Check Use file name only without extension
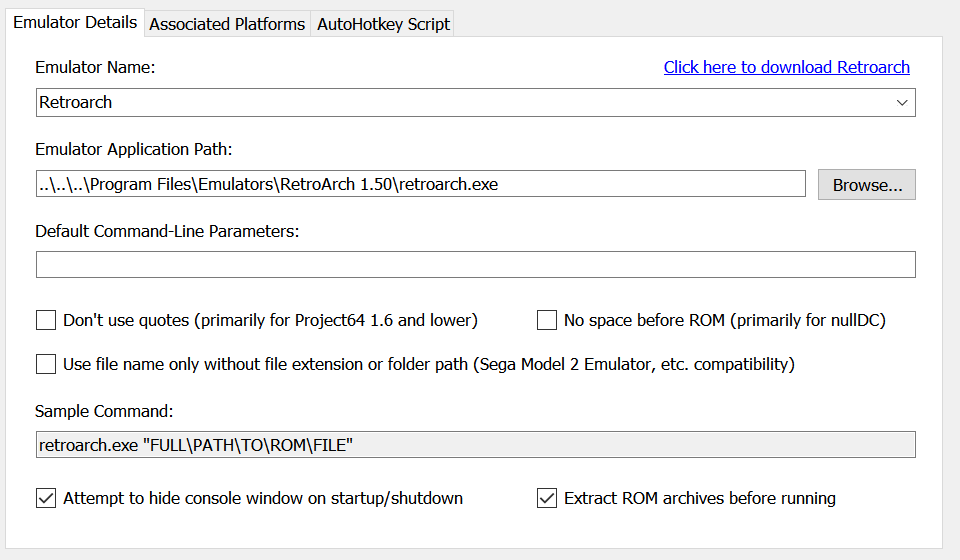The width and height of the screenshot is (960, 560). click(46, 364)
